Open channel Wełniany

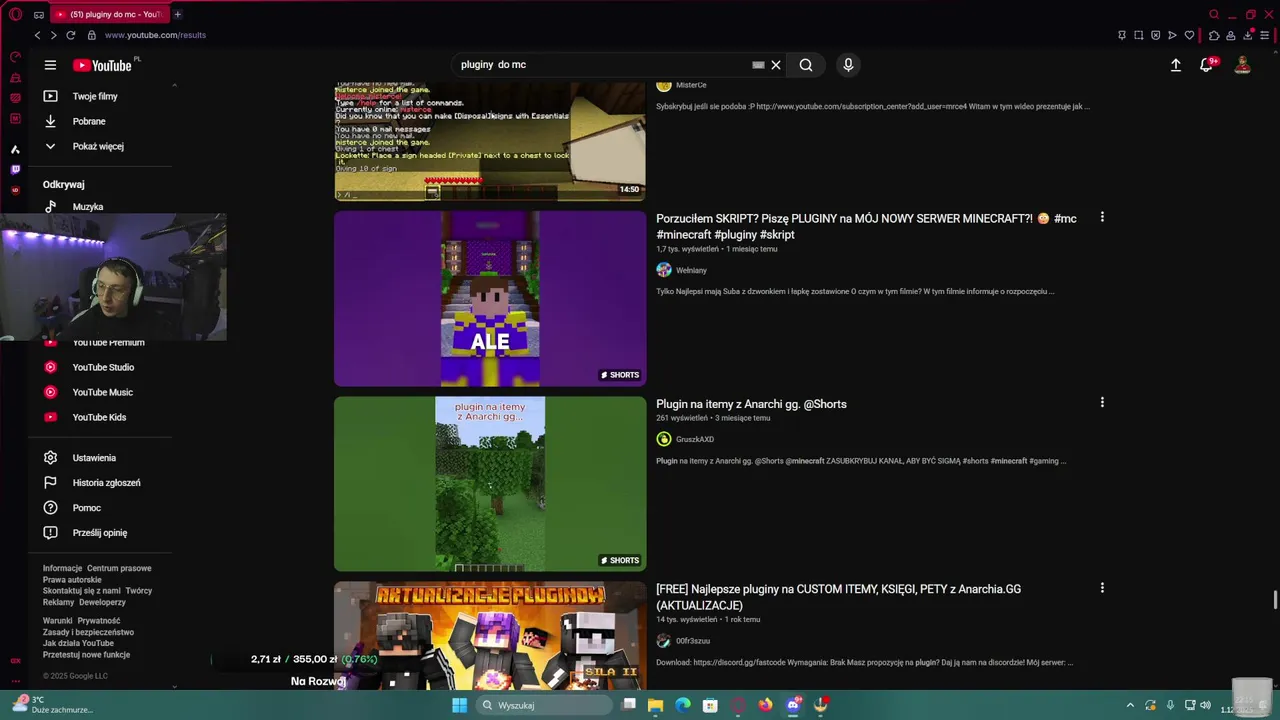[x=691, y=270]
